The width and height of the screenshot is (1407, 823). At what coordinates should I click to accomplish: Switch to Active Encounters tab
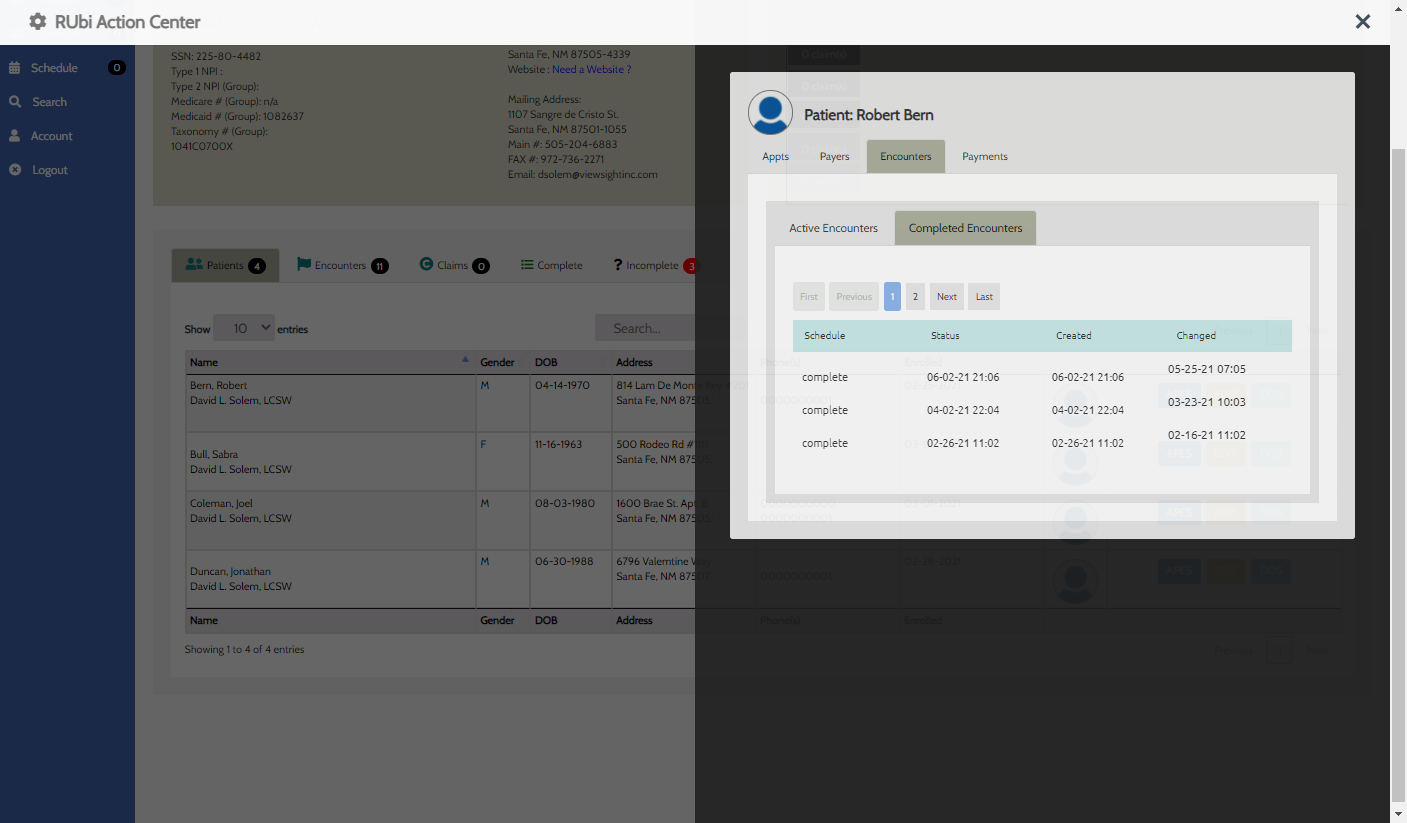(x=833, y=228)
